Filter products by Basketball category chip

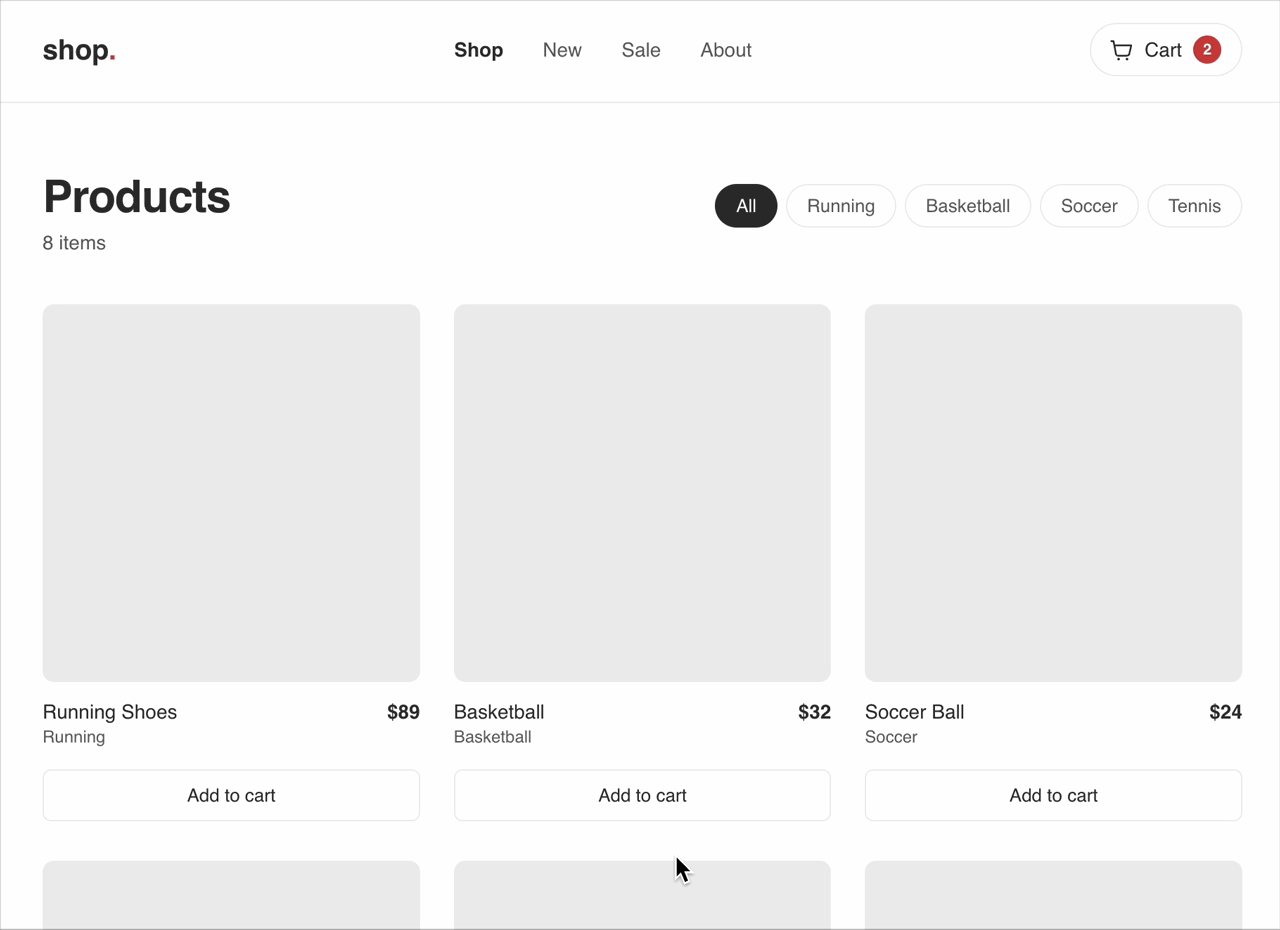[x=968, y=206]
